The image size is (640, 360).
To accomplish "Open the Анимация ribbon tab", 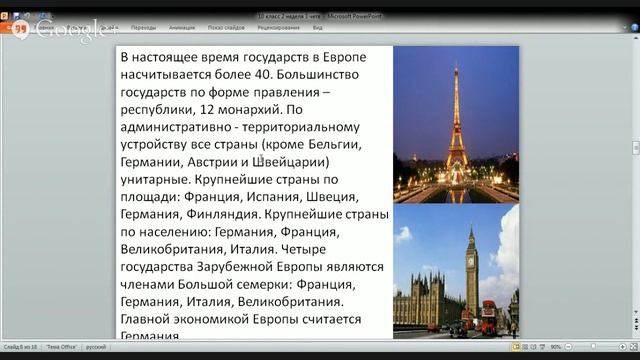I will [x=182, y=28].
